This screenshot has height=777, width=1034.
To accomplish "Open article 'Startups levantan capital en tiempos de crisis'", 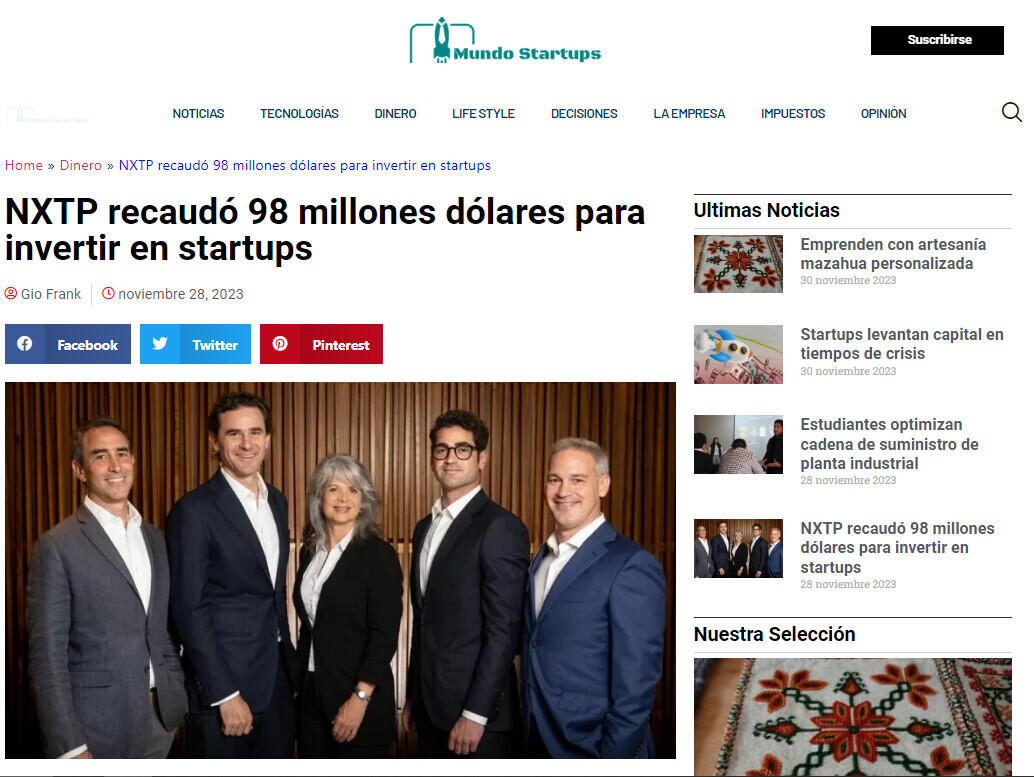I will point(902,344).
